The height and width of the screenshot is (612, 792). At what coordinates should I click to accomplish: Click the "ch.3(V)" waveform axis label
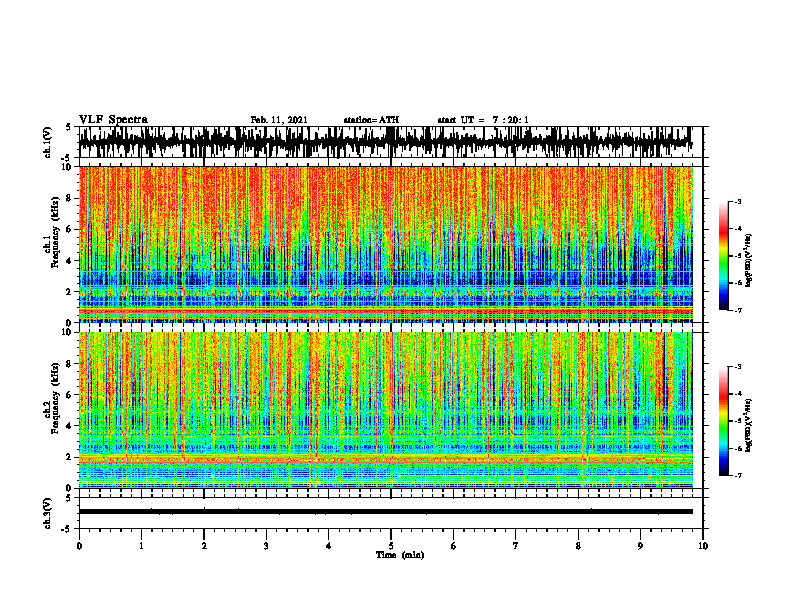[x=48, y=514]
